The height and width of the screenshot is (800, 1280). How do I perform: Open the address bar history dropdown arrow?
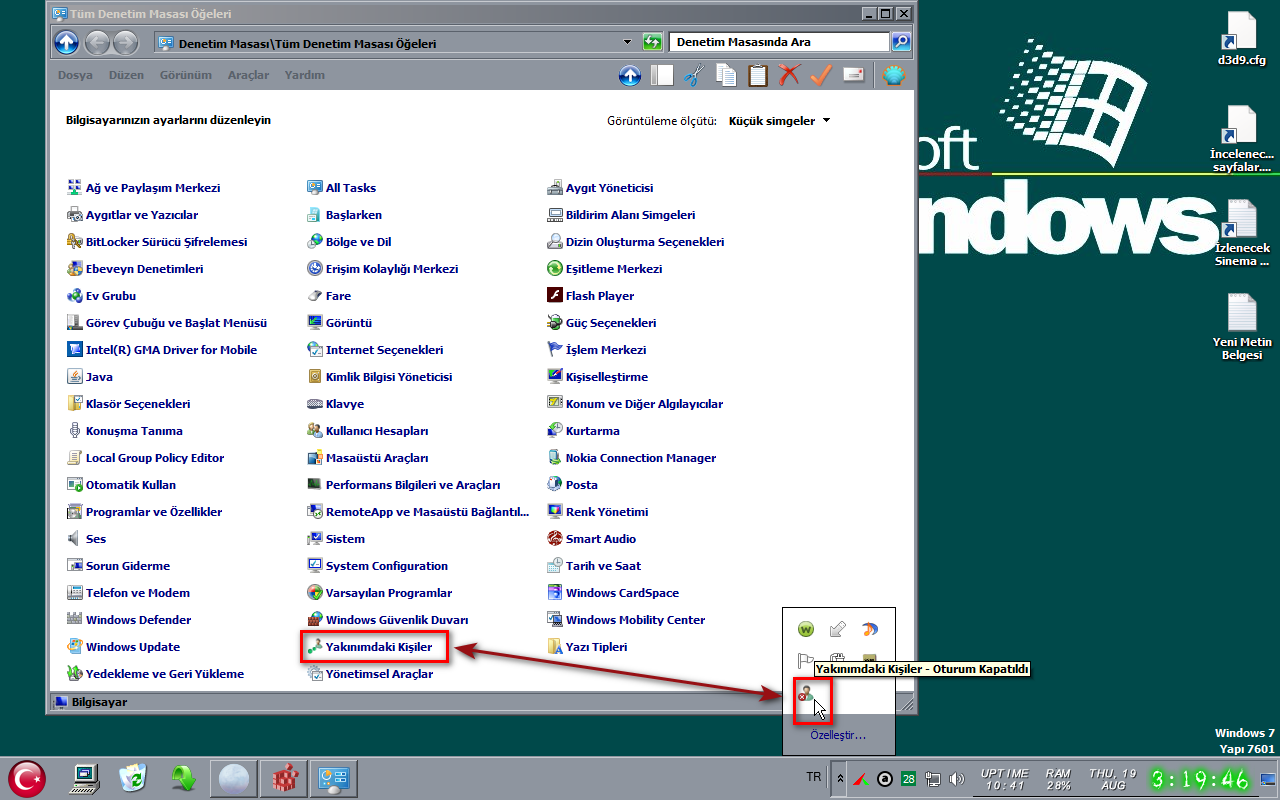coord(627,42)
